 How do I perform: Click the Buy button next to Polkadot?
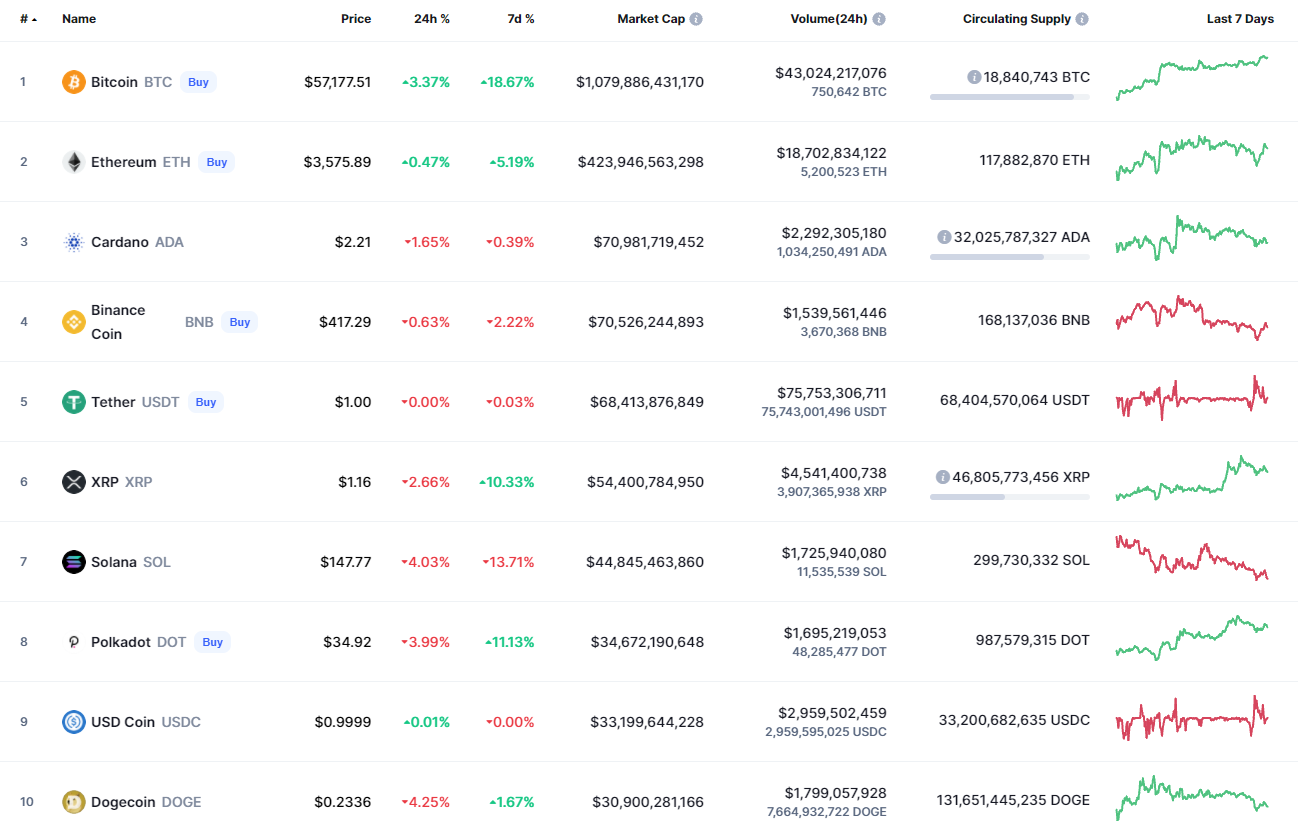tap(213, 642)
